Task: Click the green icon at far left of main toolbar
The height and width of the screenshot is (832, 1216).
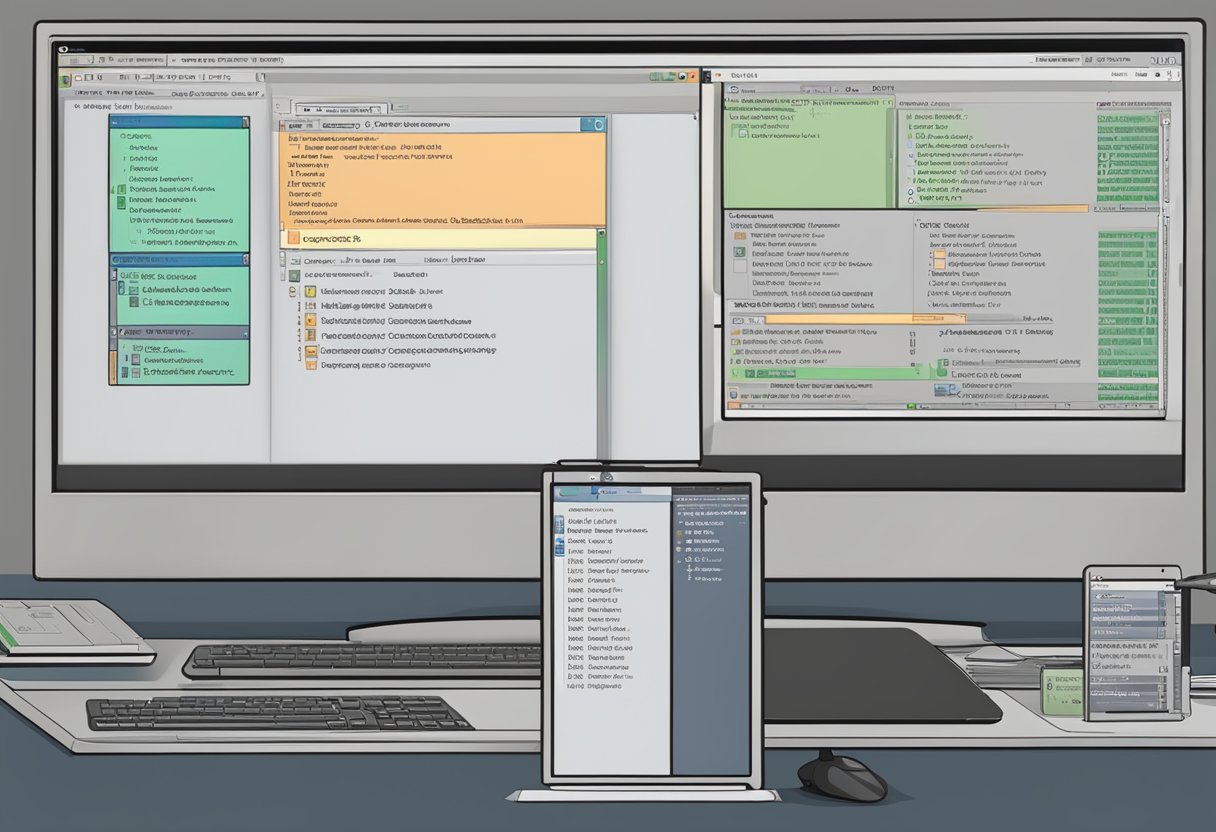Action: point(66,77)
